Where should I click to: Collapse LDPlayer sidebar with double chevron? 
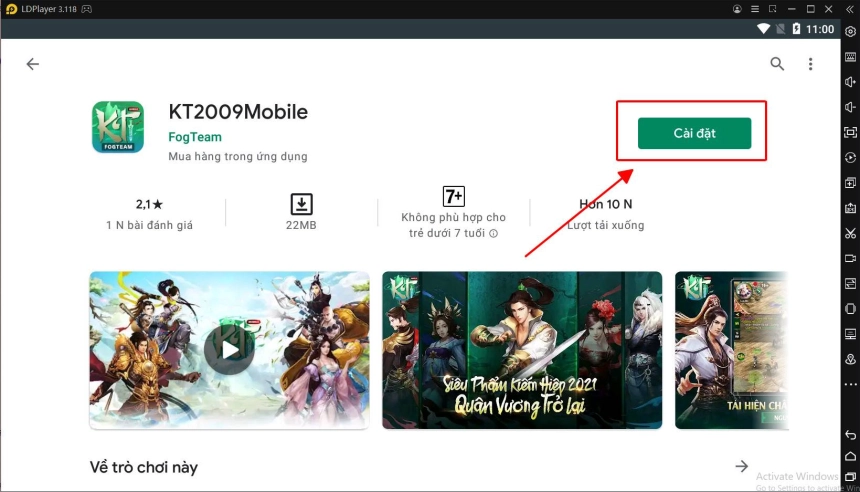(851, 9)
